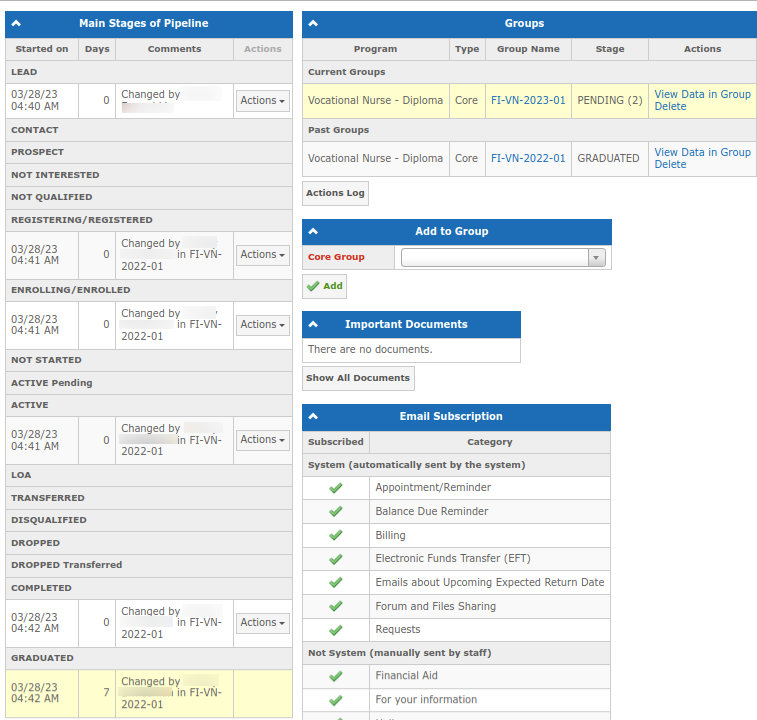Click the Subscribed column header
Image resolution: width=757 pixels, height=720 pixels.
(x=336, y=442)
